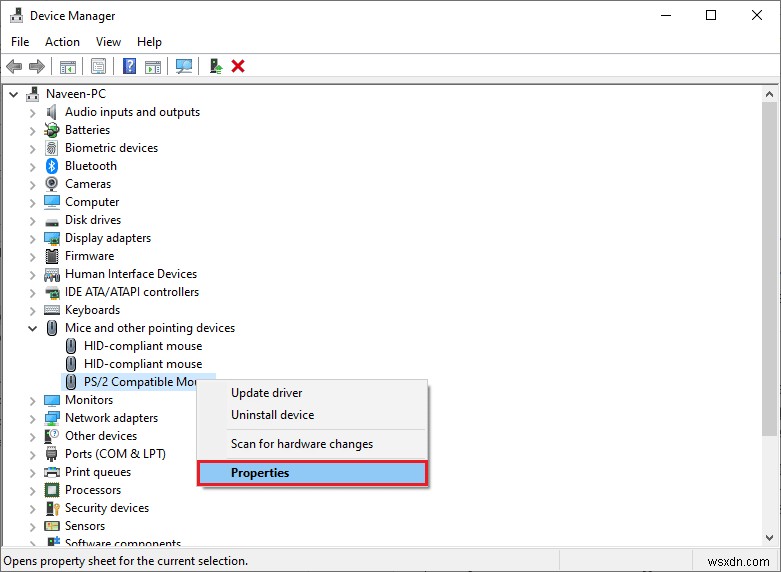Screen dimensions: 781x572
Task: Click scrollbar down arrow
Action: [x=769, y=538]
